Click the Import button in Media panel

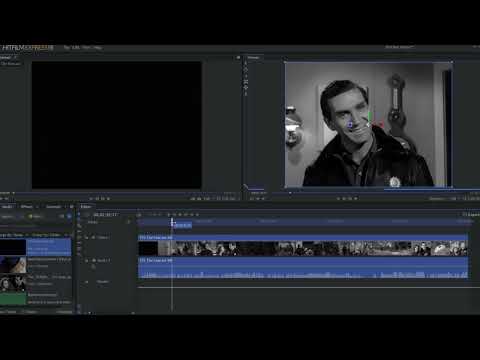7,217
